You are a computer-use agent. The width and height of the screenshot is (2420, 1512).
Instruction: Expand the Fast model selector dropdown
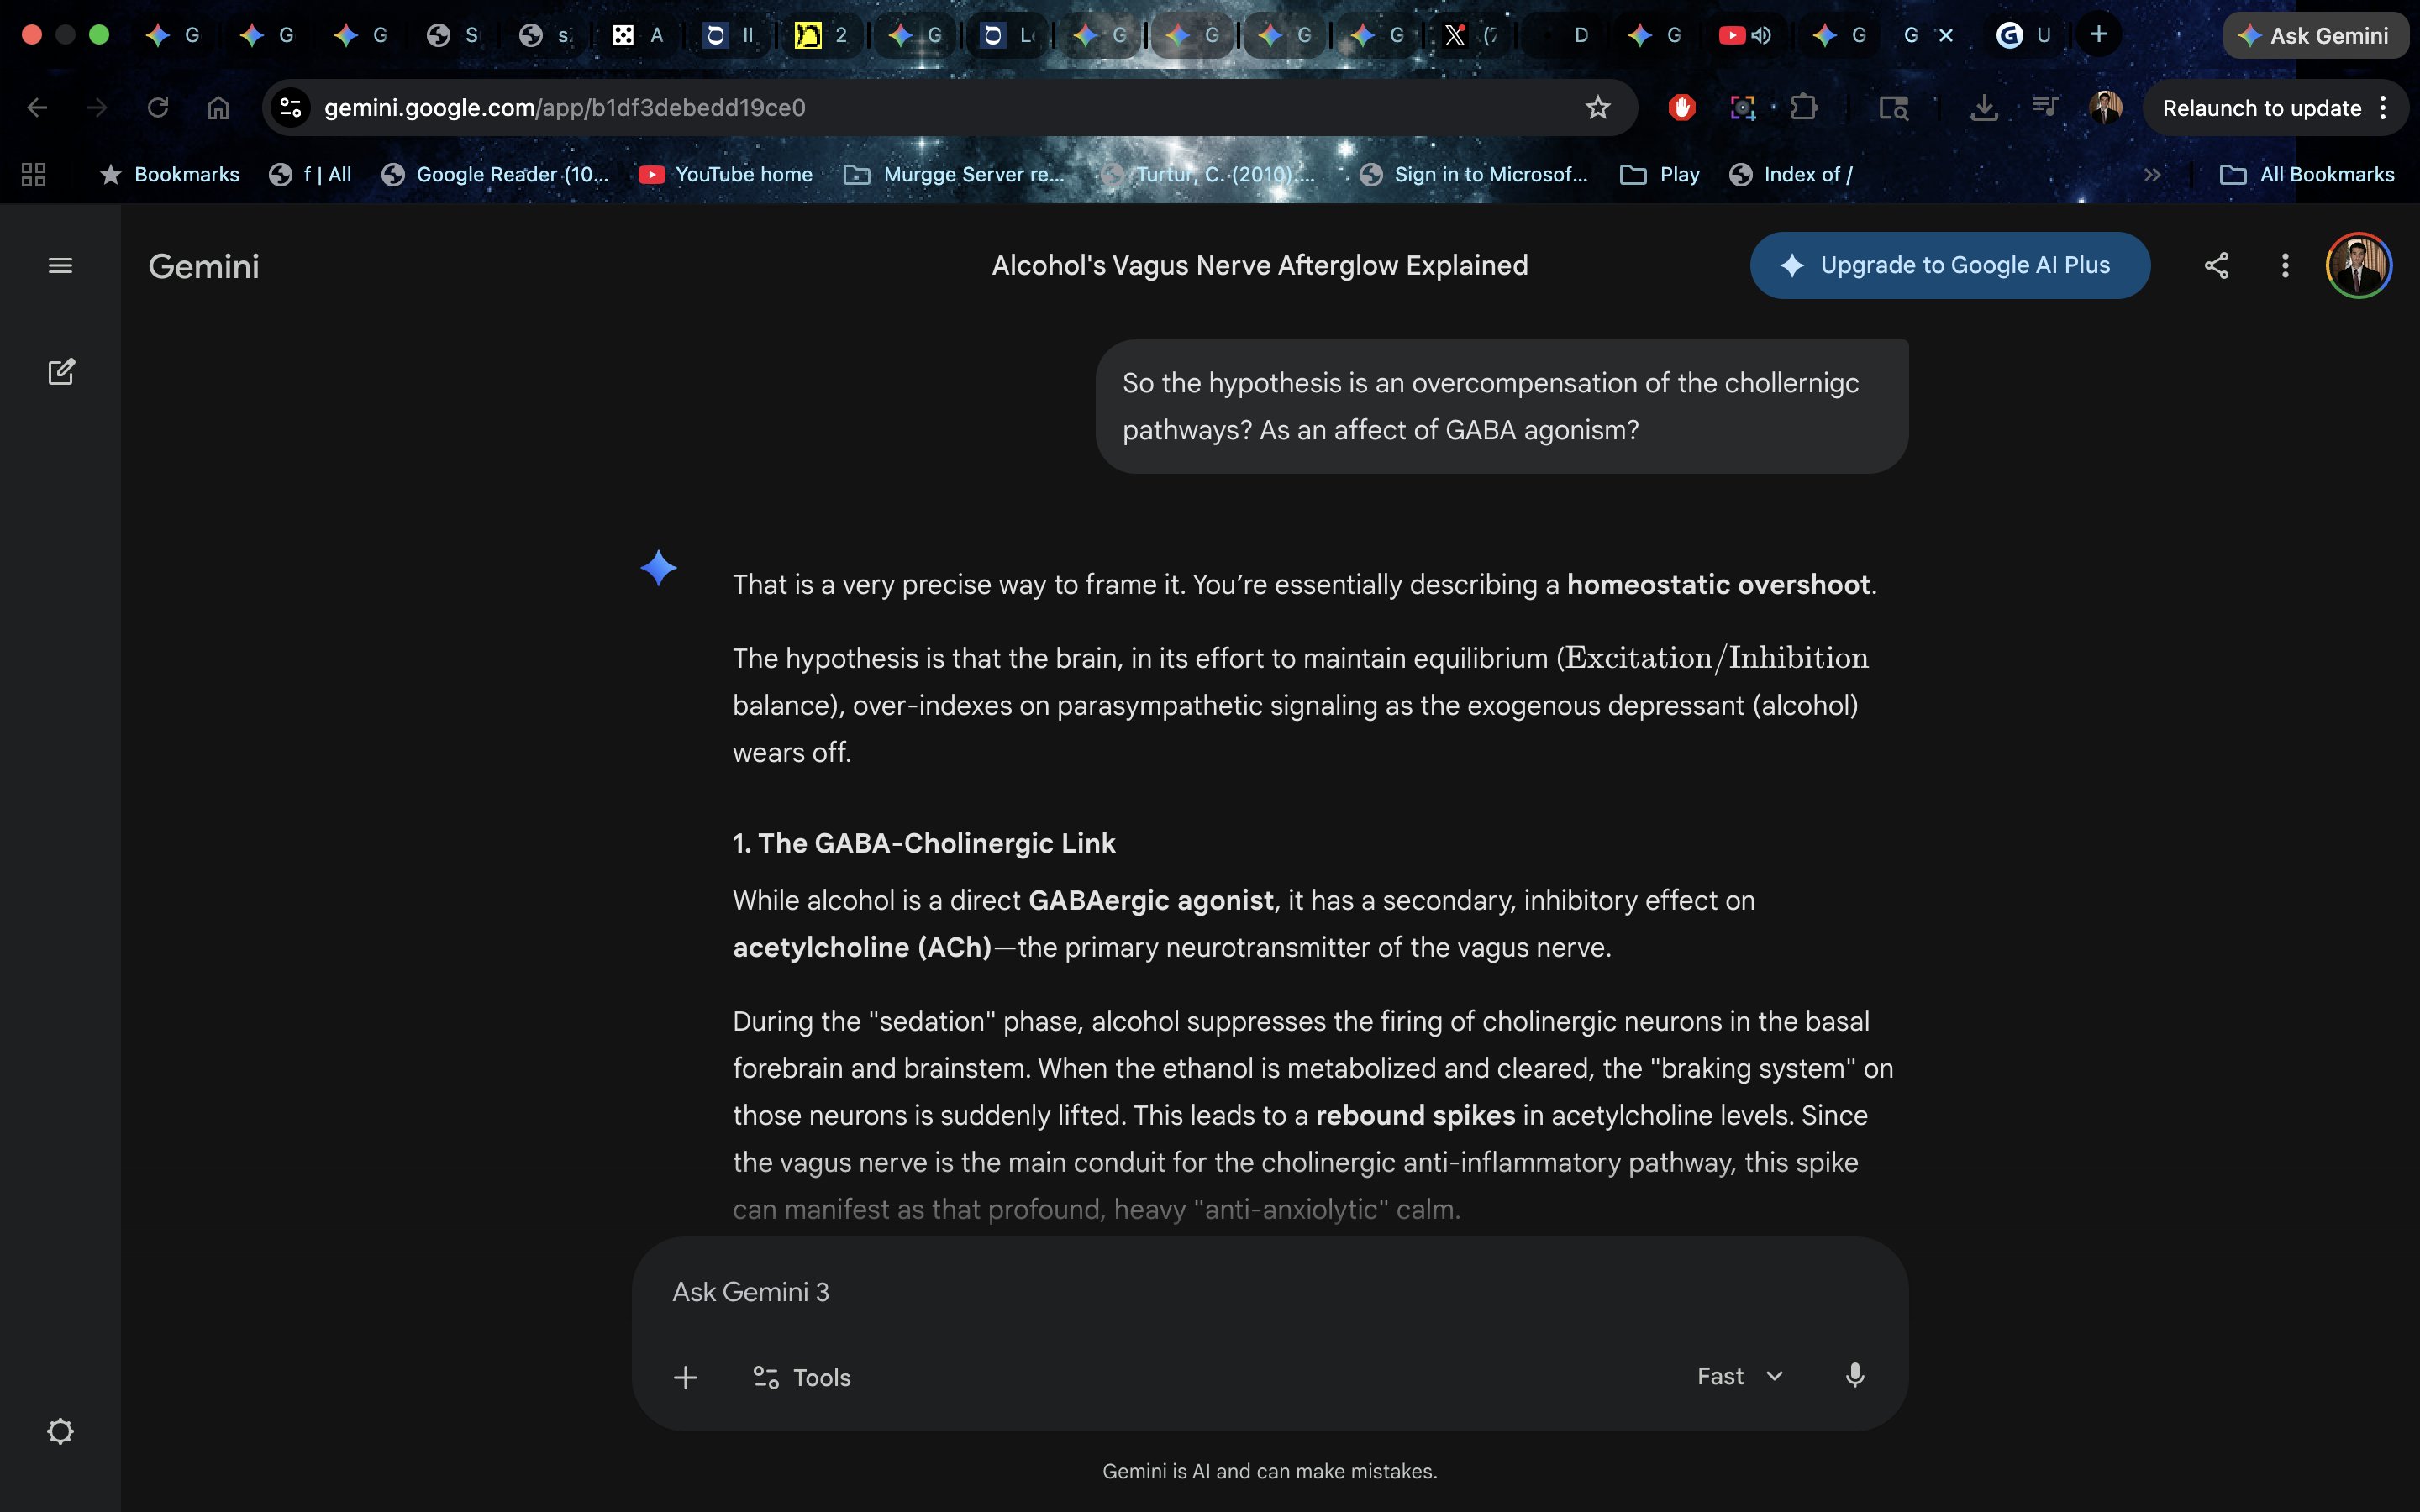pyautogui.click(x=1740, y=1376)
